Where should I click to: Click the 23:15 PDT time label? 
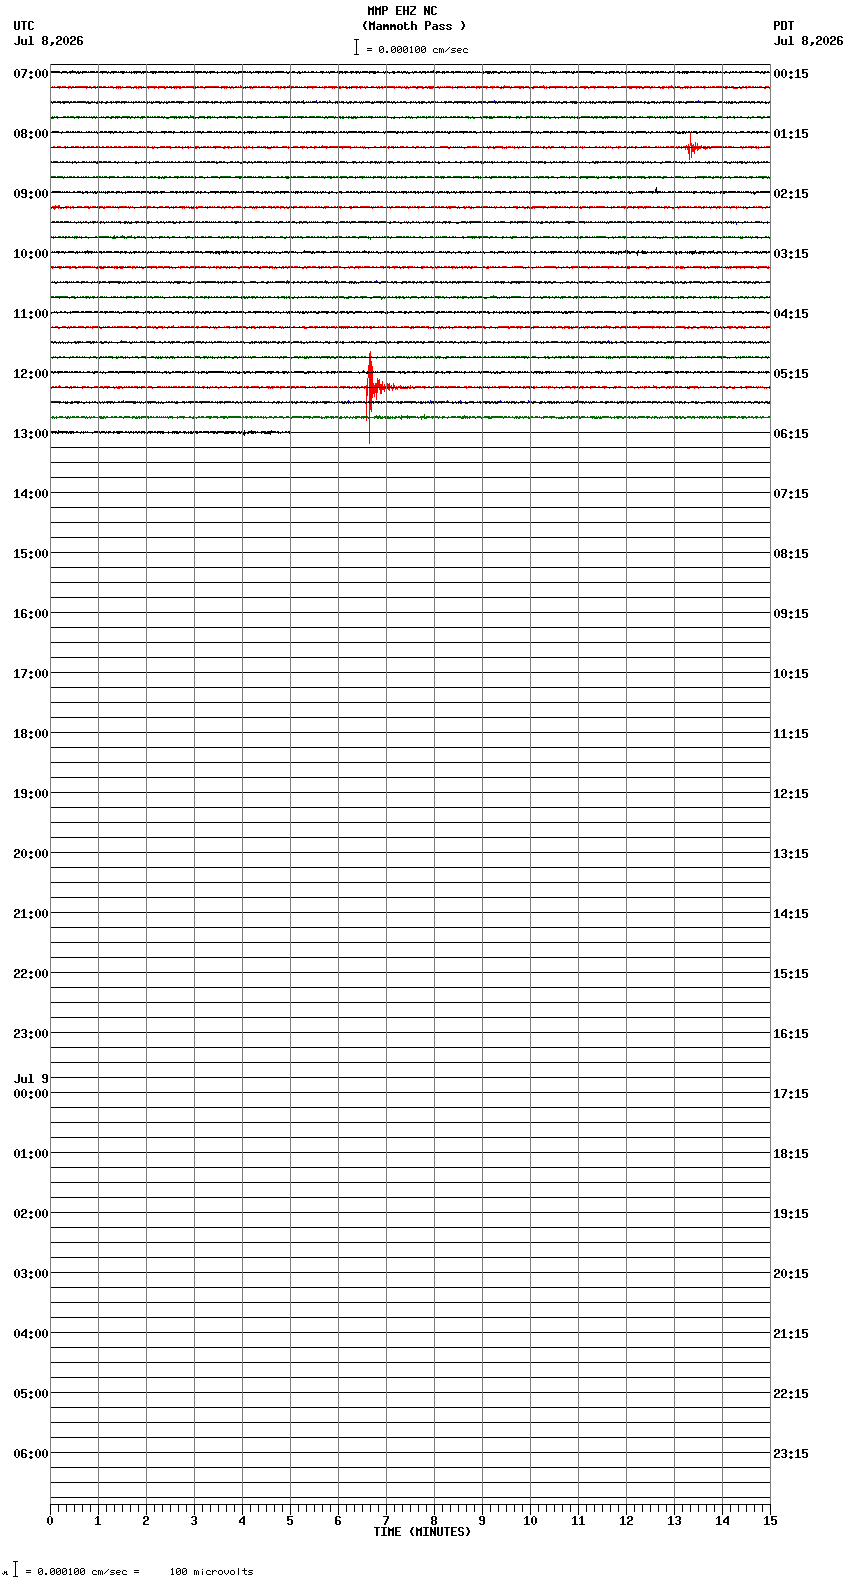791,1454
